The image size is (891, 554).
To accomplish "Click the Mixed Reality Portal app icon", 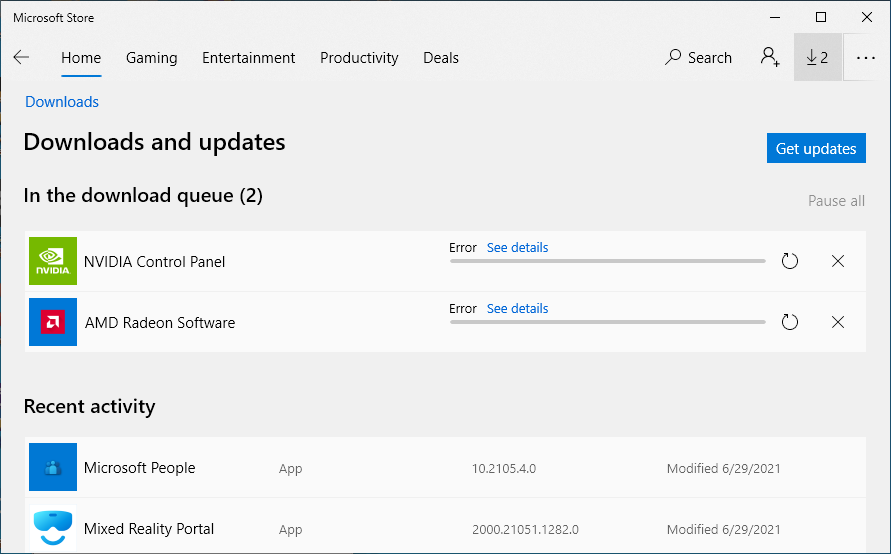I will click(53, 528).
